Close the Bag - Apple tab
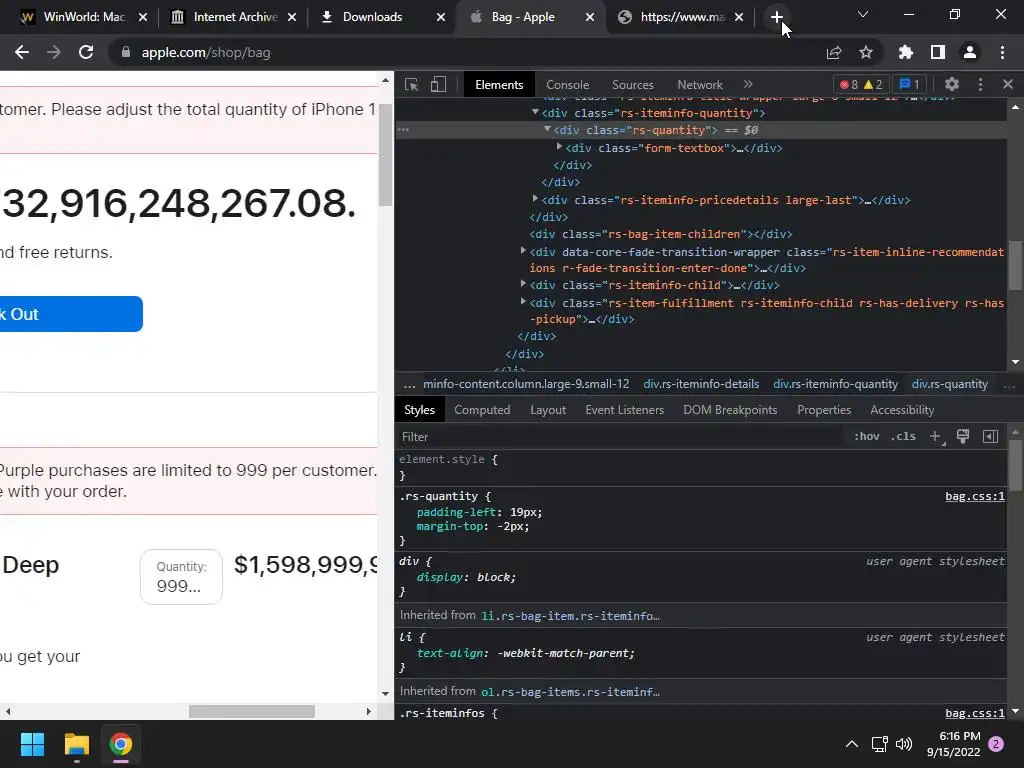This screenshot has height=768, width=1024. (x=590, y=17)
